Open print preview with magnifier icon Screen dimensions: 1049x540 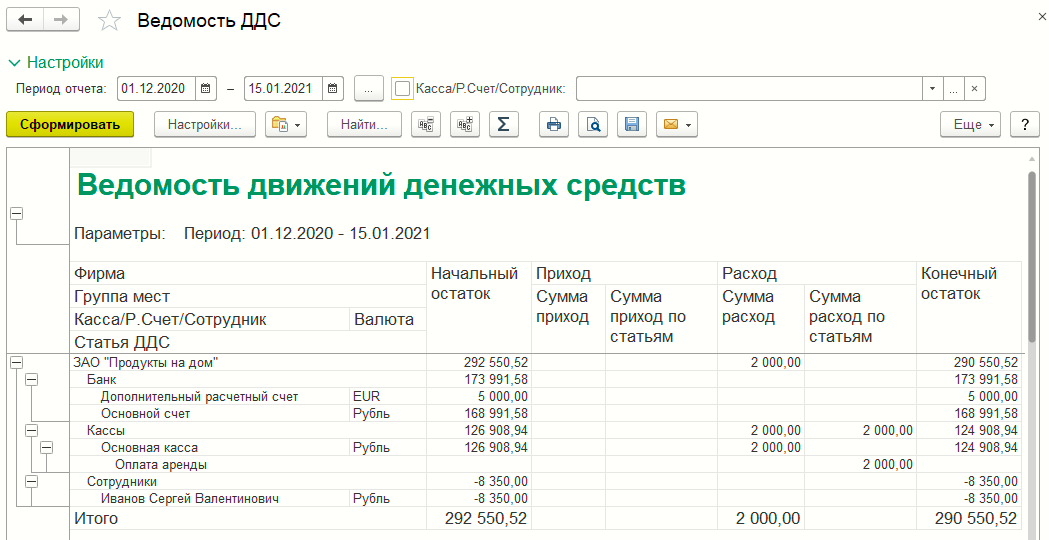pos(593,124)
